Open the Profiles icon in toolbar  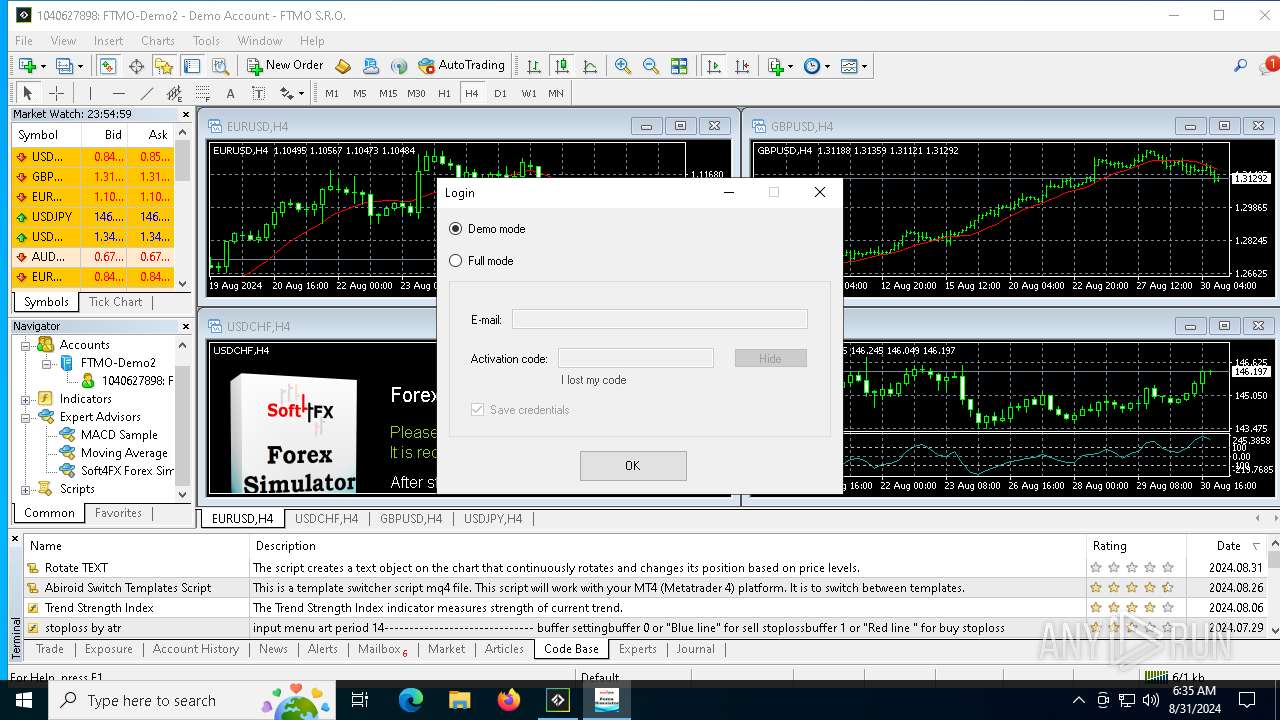pos(69,66)
